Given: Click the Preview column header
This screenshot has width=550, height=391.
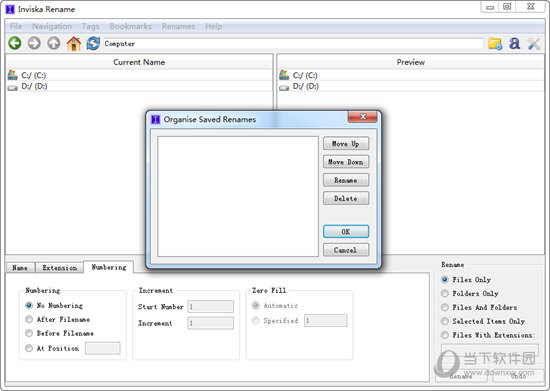Looking at the screenshot, I should click(x=410, y=62).
